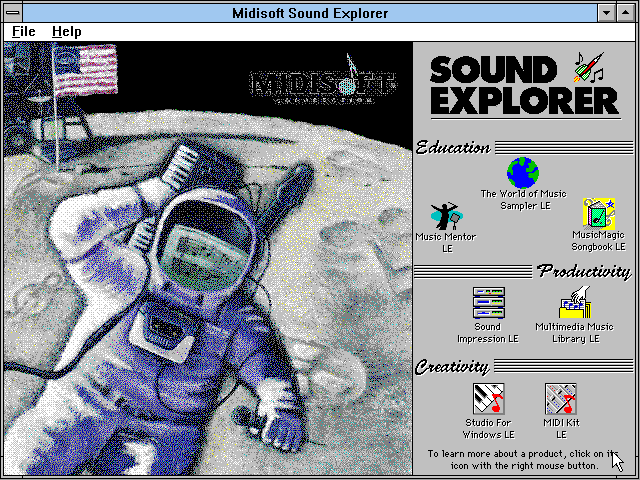640x480 pixels.
Task: Click the Midisoft Sound Explorer title bar
Action: 310,13
